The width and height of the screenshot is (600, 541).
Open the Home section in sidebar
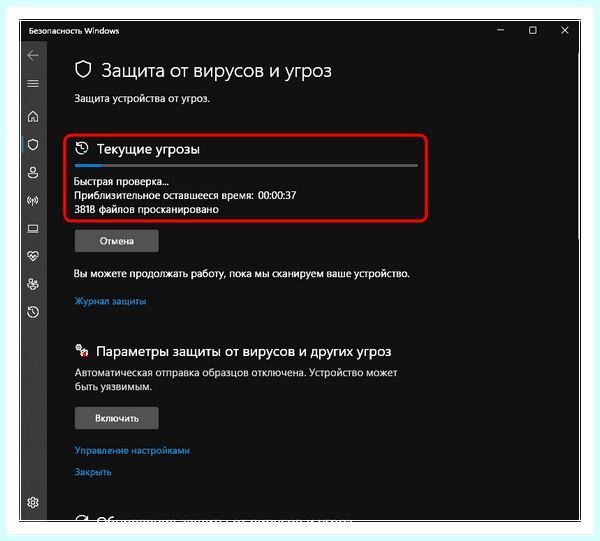pyautogui.click(x=33, y=116)
